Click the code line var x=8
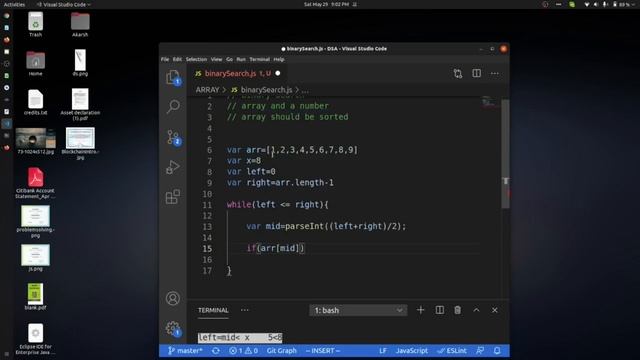This screenshot has width=640, height=360. tap(244, 161)
